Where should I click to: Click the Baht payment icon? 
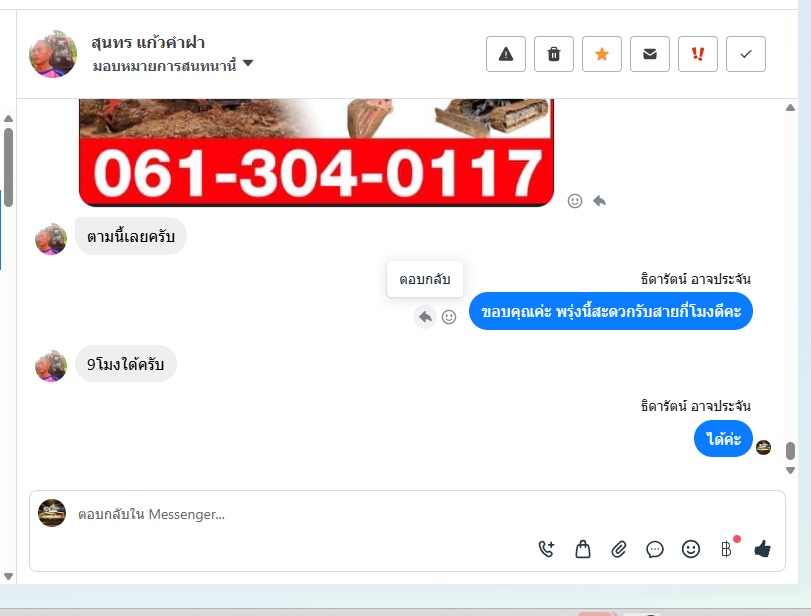727,549
